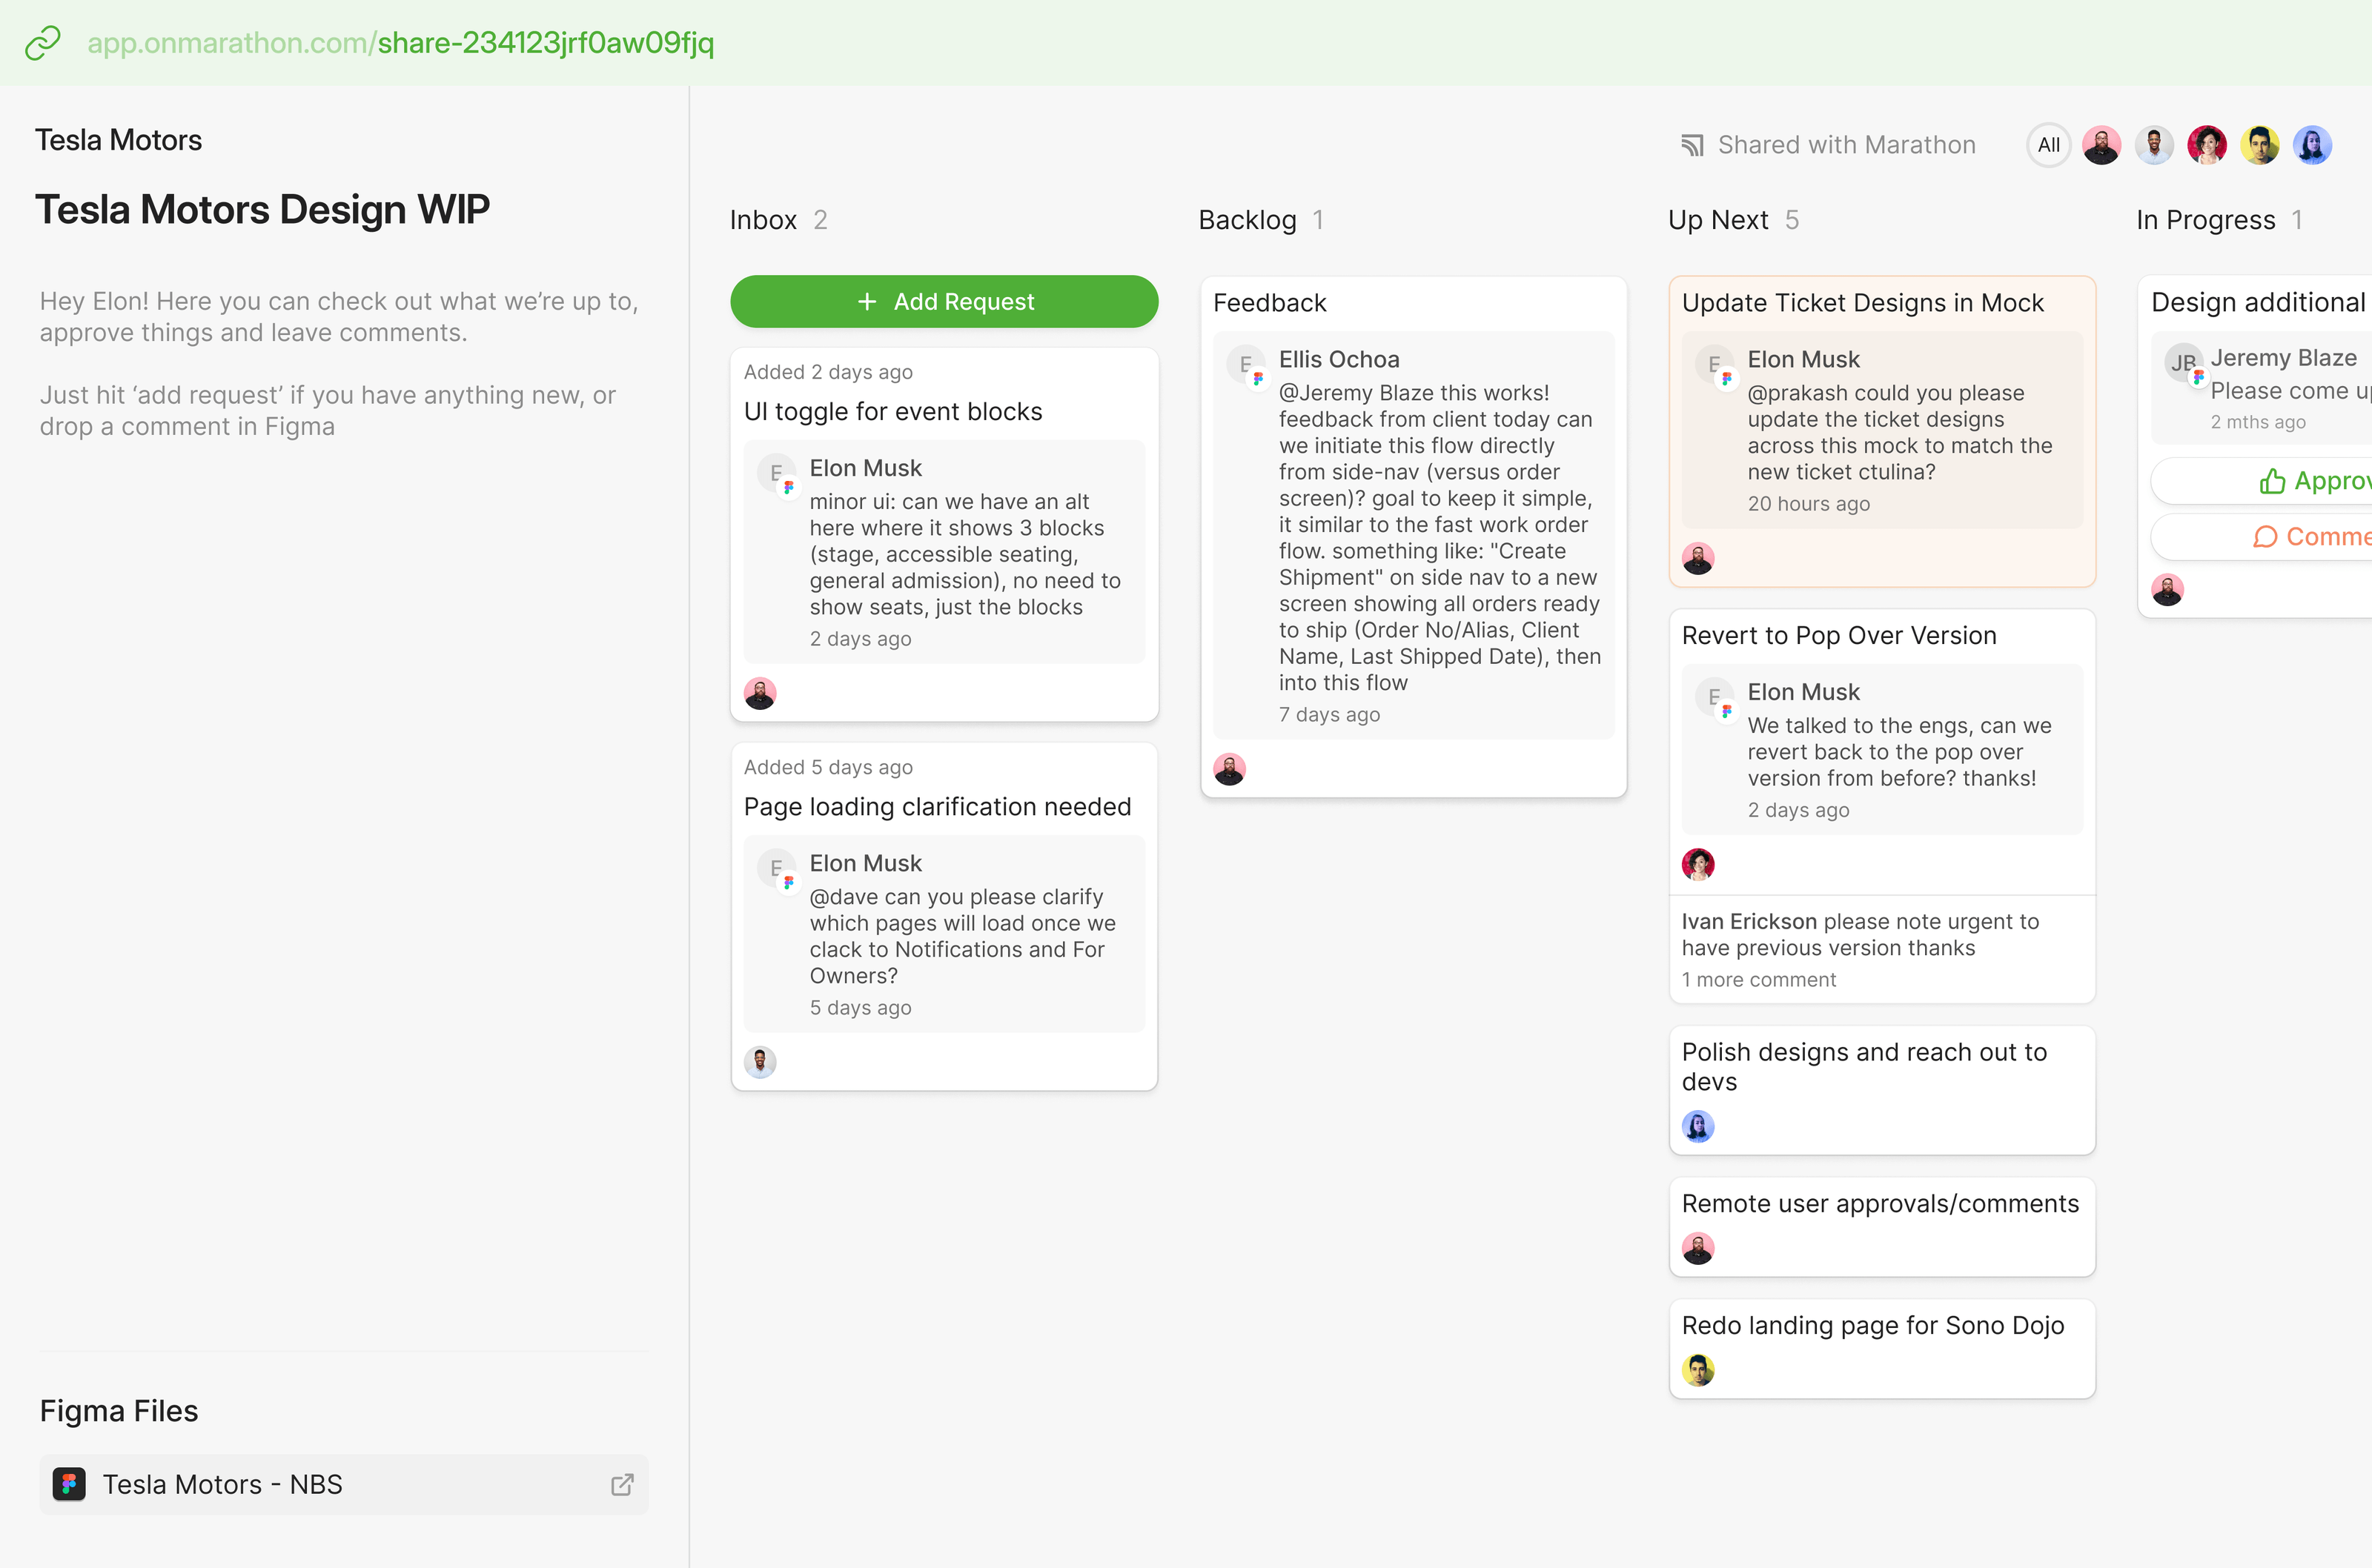Open the UI toggle for event blocks card

pyautogui.click(x=893, y=412)
